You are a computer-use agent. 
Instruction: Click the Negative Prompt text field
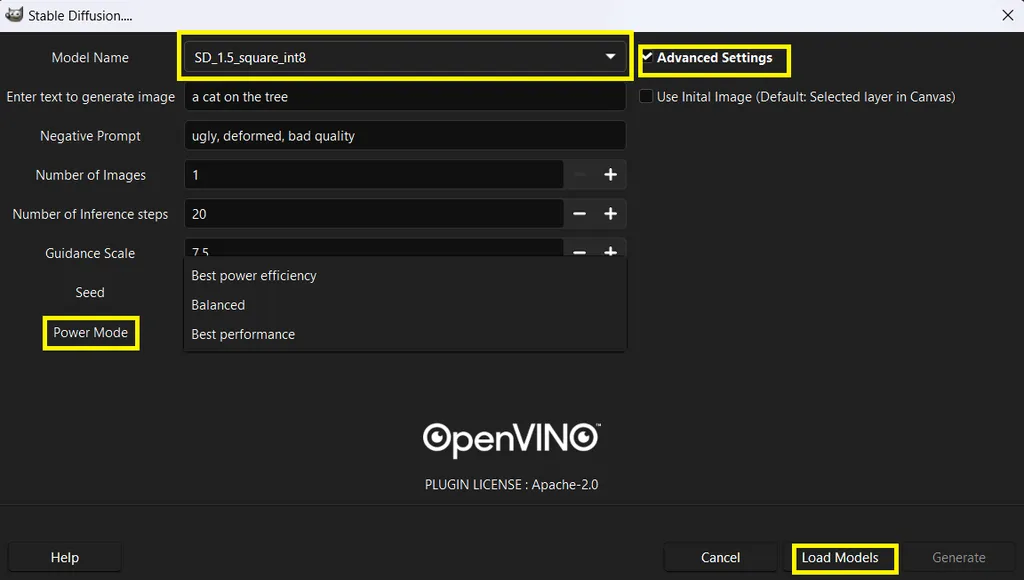pos(404,135)
